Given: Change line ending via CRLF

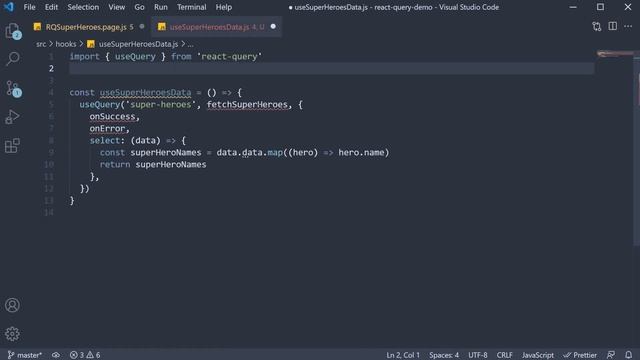Looking at the screenshot, I should (504, 355).
